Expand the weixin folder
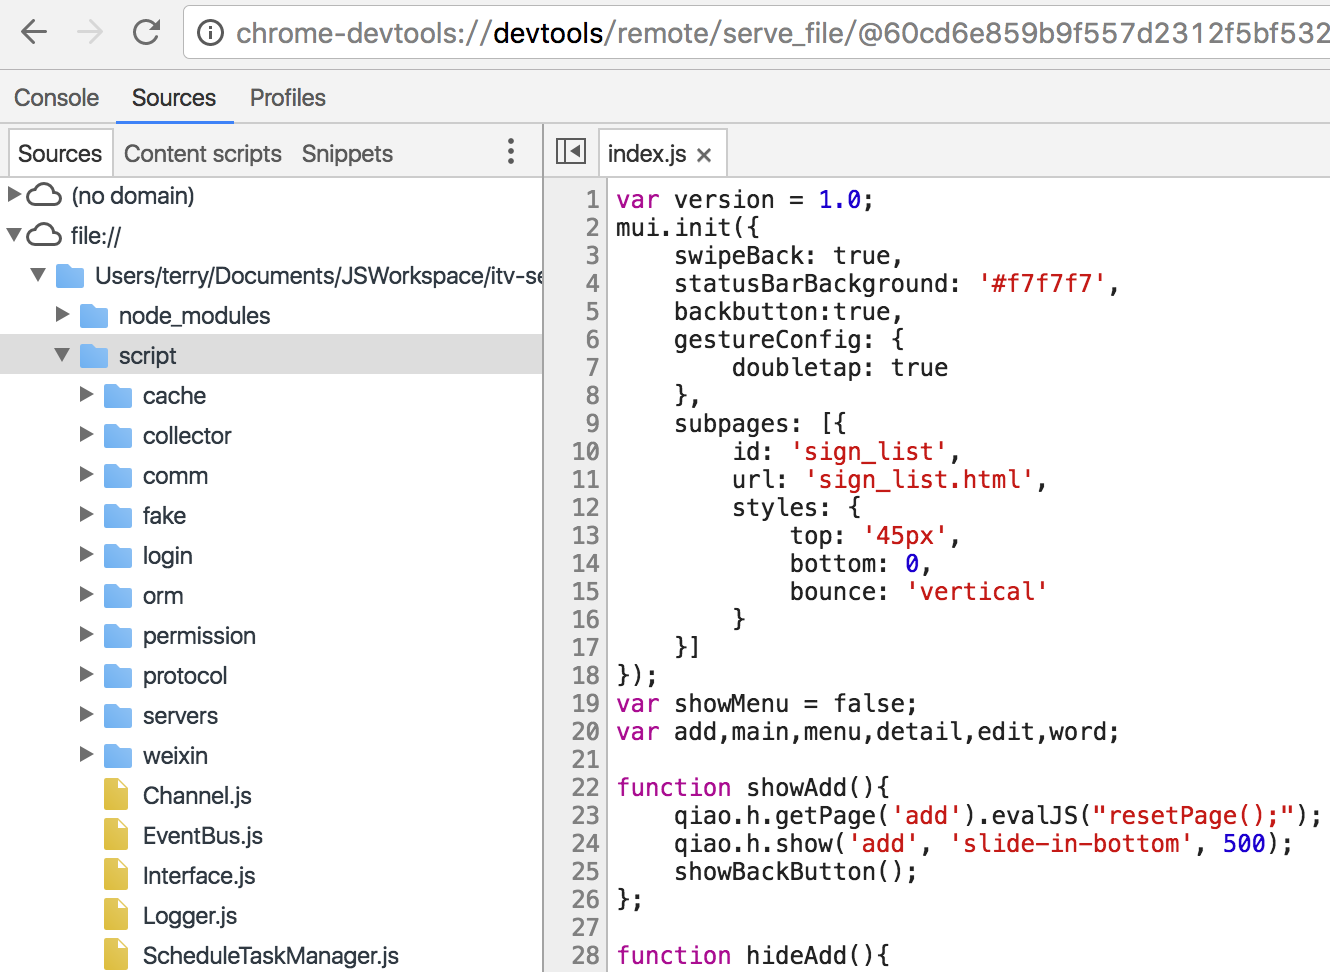Screen dimensions: 1330x972 click(x=86, y=754)
